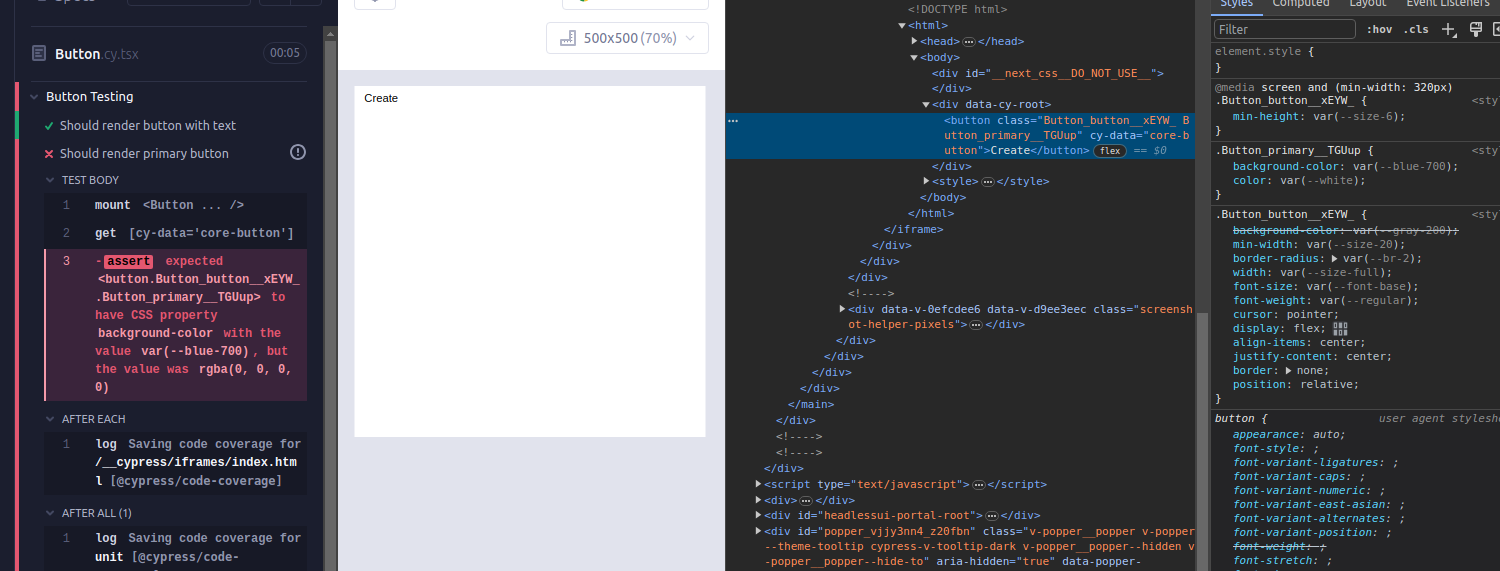1500x571 pixels.
Task: Collapse the AFTER ALL (1) section
Action: click(x=50, y=513)
